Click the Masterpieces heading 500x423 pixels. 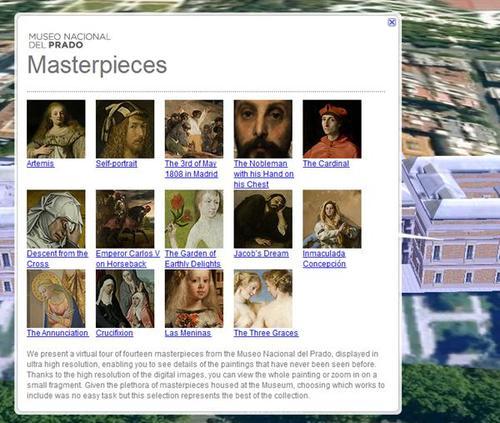(97, 65)
